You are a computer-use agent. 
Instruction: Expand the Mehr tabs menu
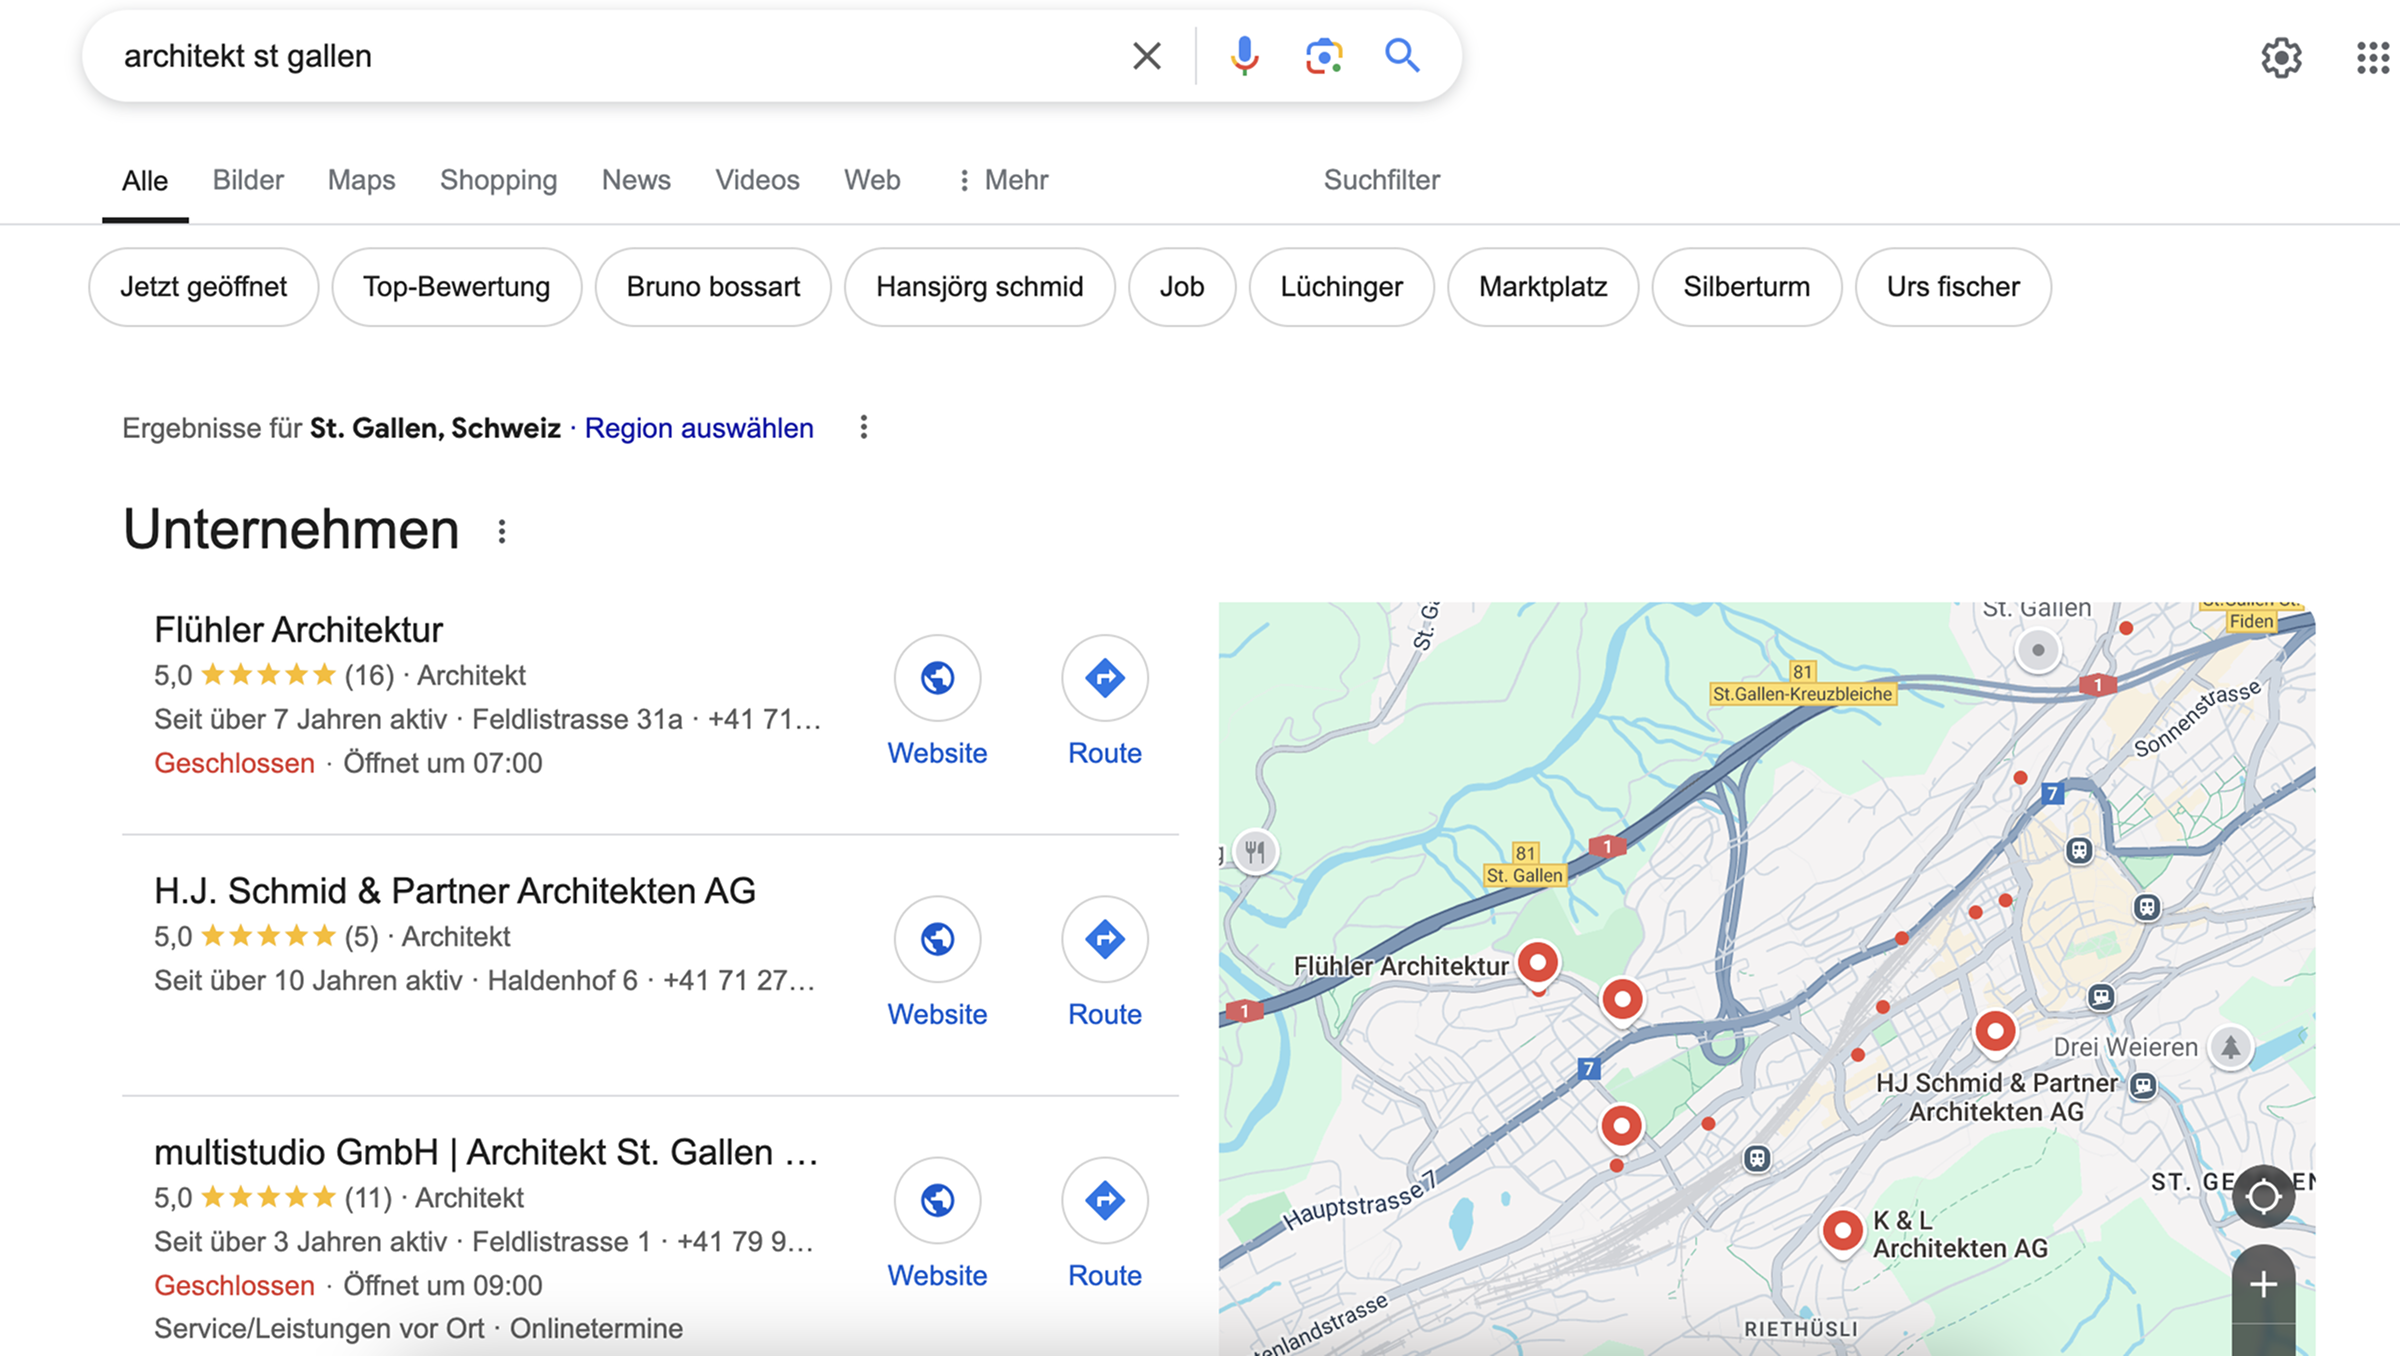click(1003, 180)
